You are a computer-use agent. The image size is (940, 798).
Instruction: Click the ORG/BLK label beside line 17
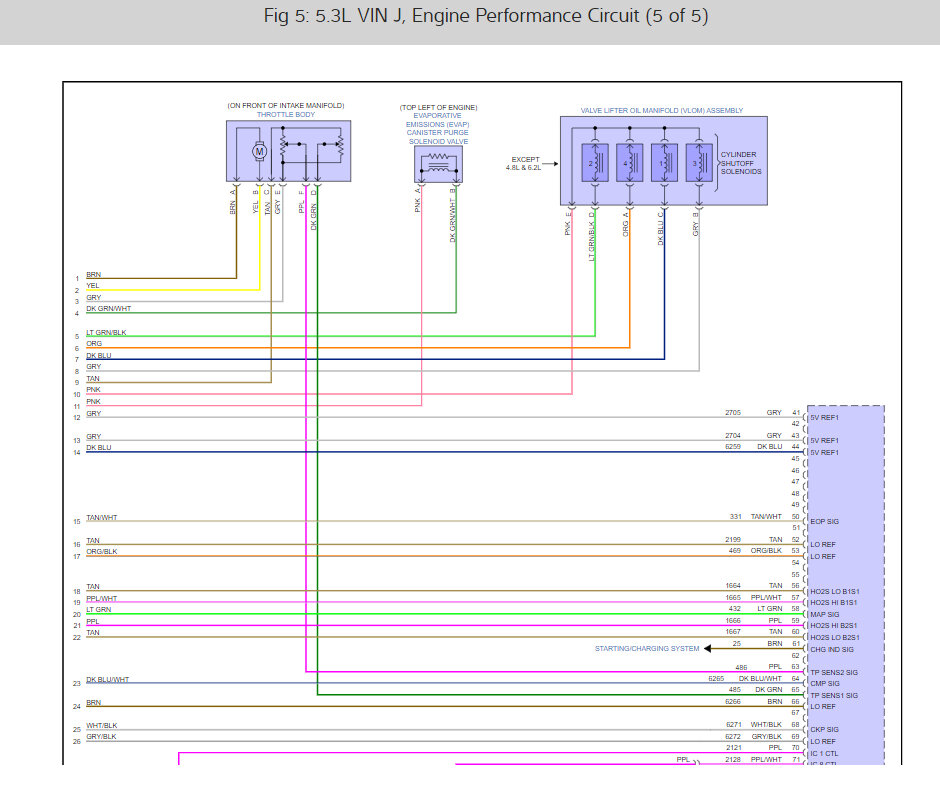[101, 552]
